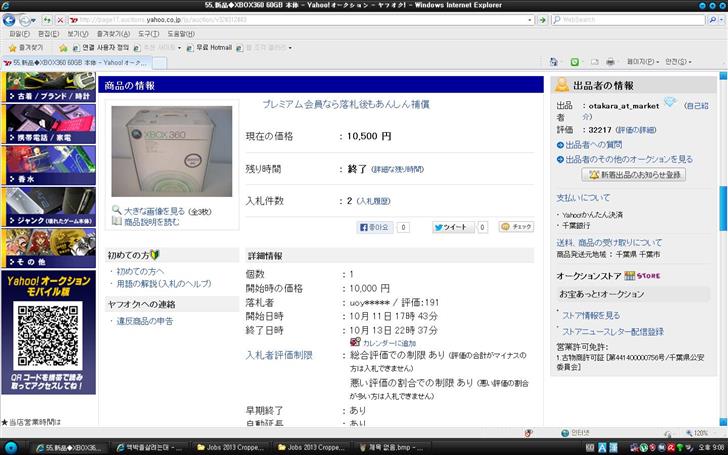Open the 편집(E) menu
Screen dimensions: 728x455
48,34
